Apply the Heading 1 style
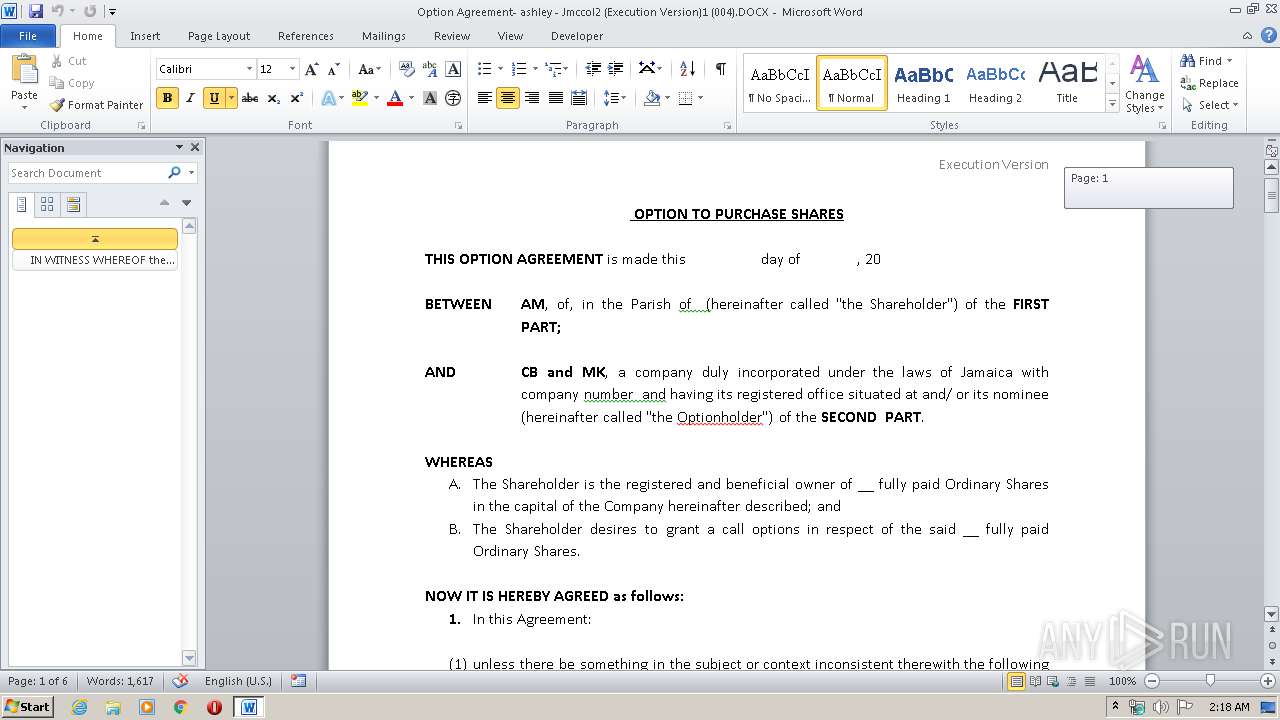This screenshot has width=1280, height=720. click(x=923, y=83)
